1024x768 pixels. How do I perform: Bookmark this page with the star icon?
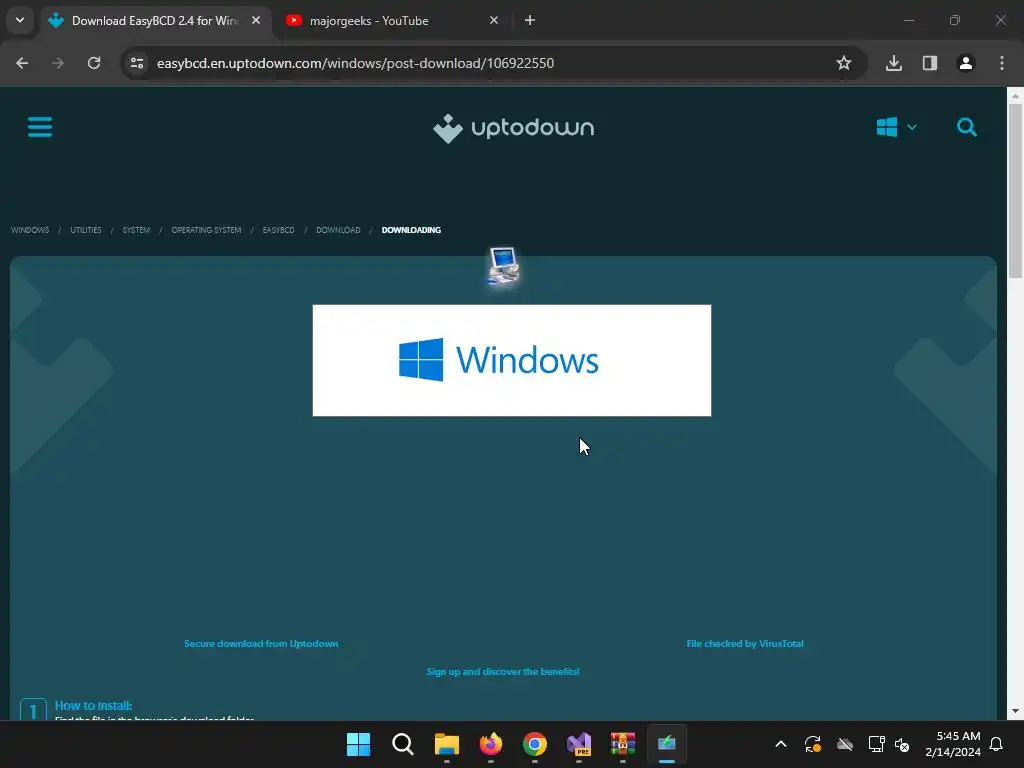(844, 63)
